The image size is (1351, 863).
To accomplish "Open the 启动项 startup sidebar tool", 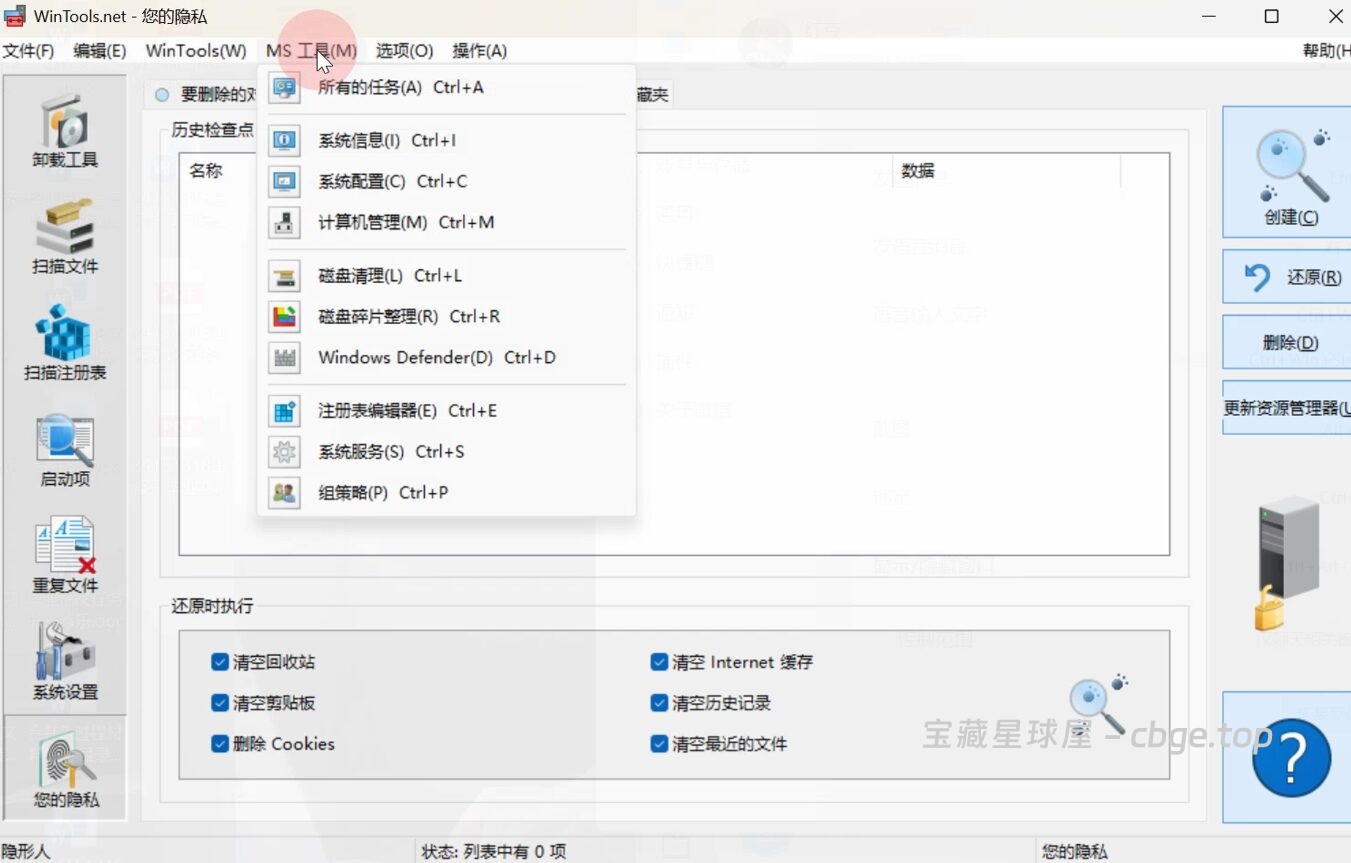I will [x=65, y=450].
